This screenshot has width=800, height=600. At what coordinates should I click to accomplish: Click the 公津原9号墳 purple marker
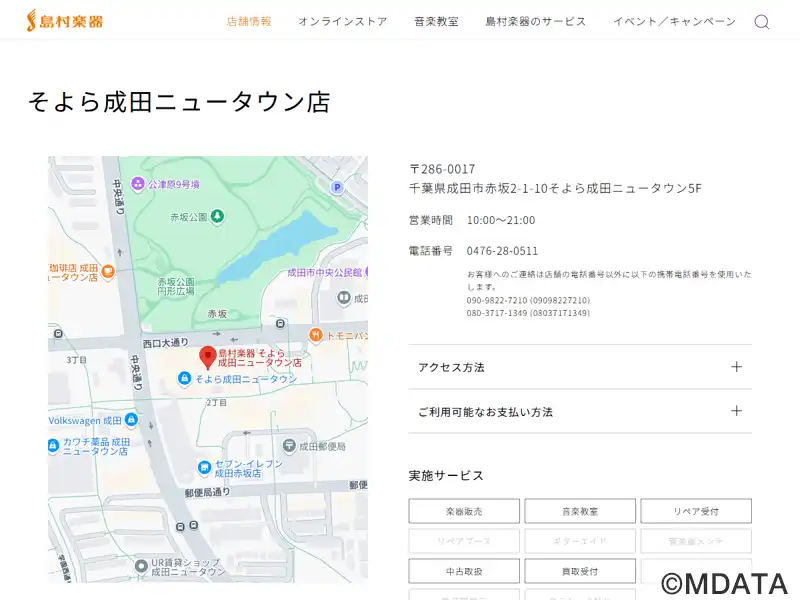pyautogui.click(x=137, y=184)
